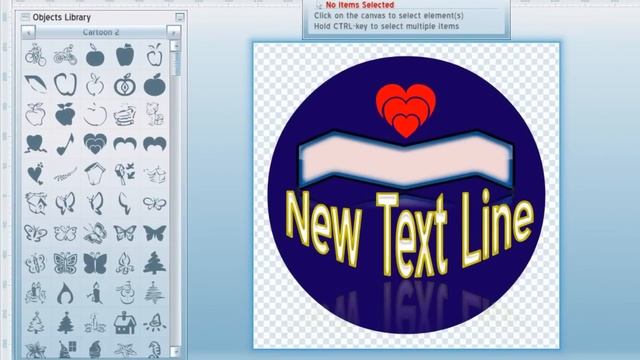Insert the snowman with scarf clipart
Screen dimensions: 640x360
(125, 293)
